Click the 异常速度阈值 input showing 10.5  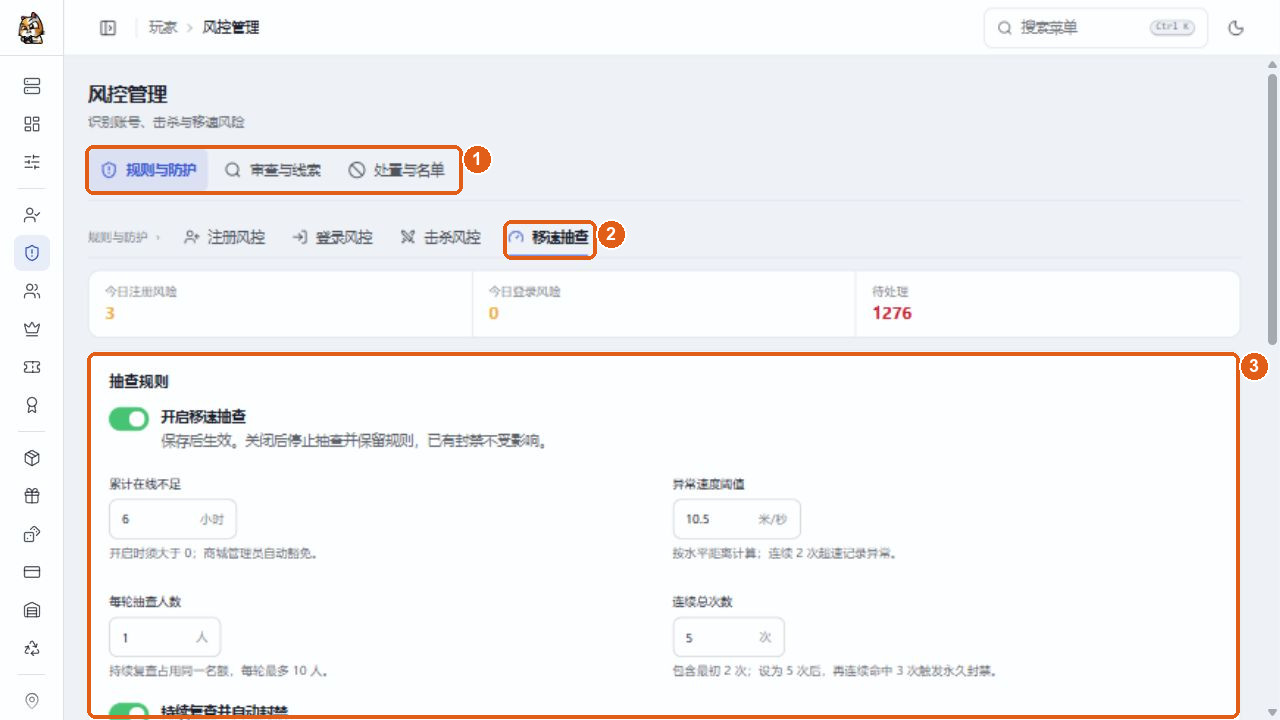737,519
